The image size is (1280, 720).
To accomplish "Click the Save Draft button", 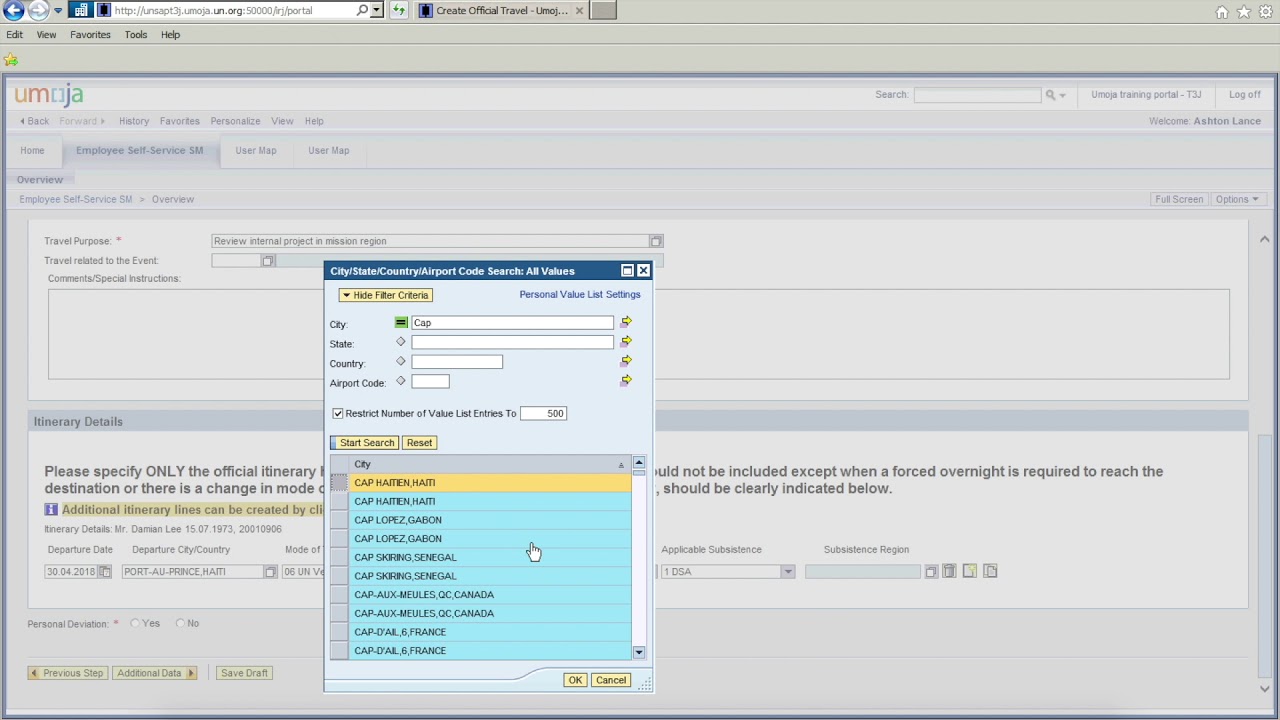I will [x=244, y=673].
